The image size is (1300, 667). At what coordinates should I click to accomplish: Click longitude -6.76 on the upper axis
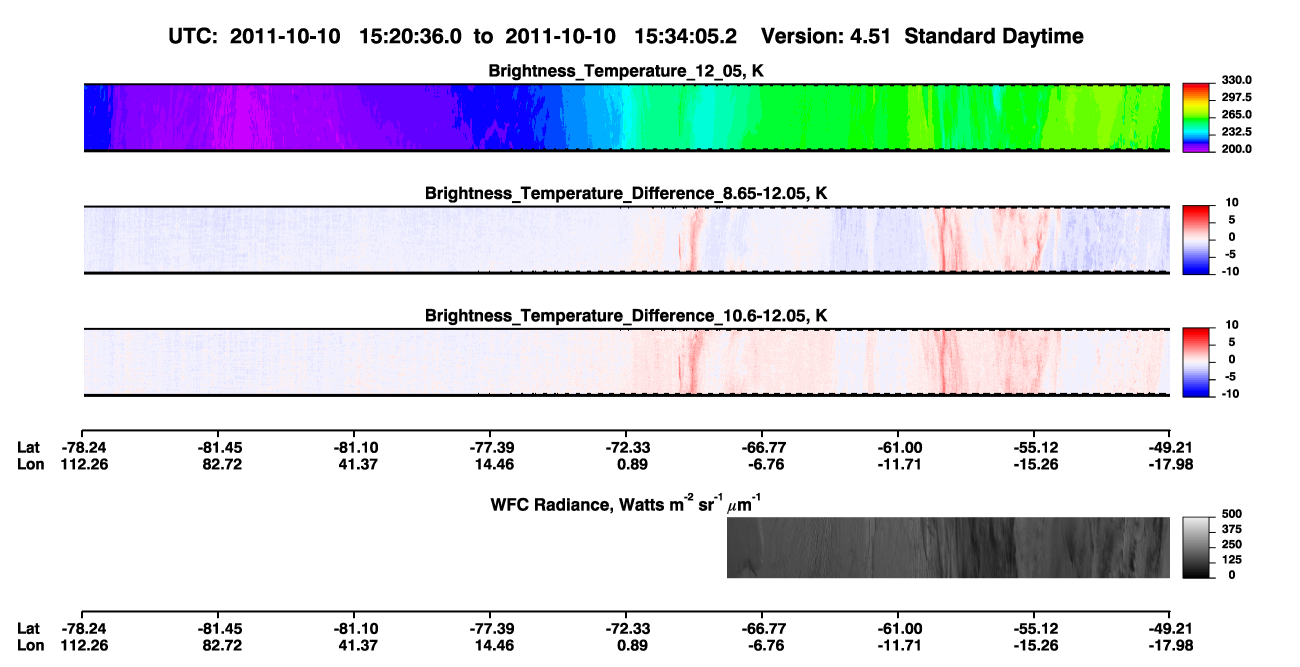762,463
